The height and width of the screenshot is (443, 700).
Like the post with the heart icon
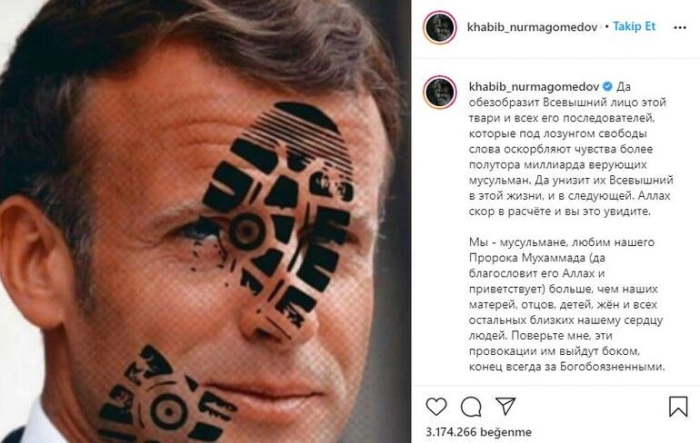(436, 406)
